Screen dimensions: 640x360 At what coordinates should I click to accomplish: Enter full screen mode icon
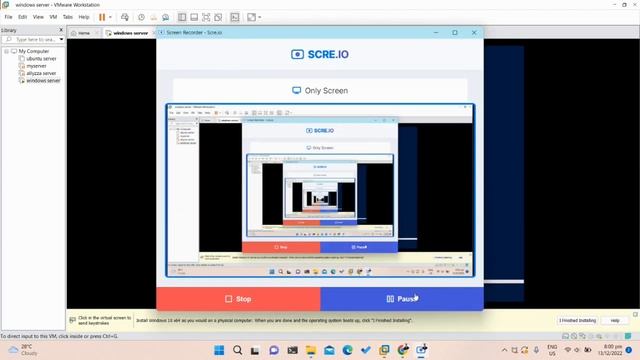coord(206,17)
